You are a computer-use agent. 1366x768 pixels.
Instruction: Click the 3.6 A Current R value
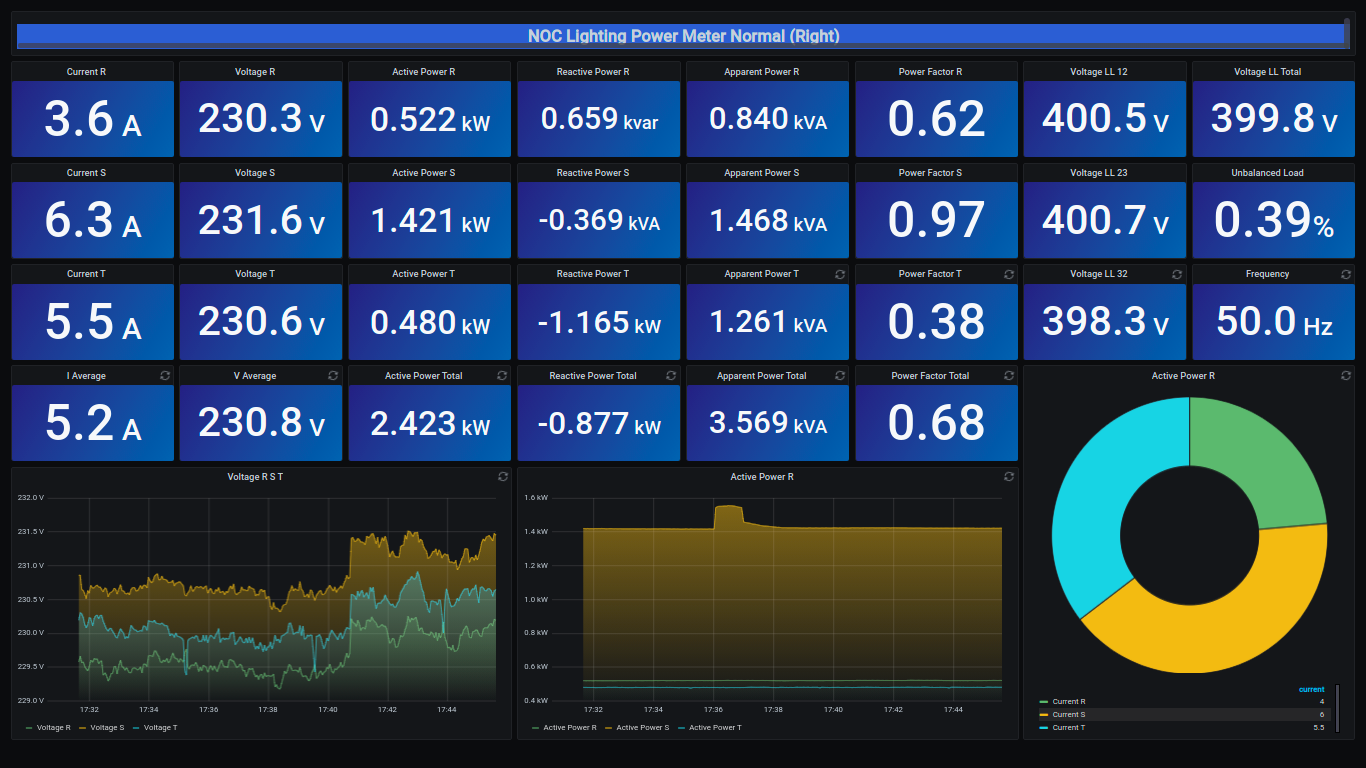(x=93, y=120)
